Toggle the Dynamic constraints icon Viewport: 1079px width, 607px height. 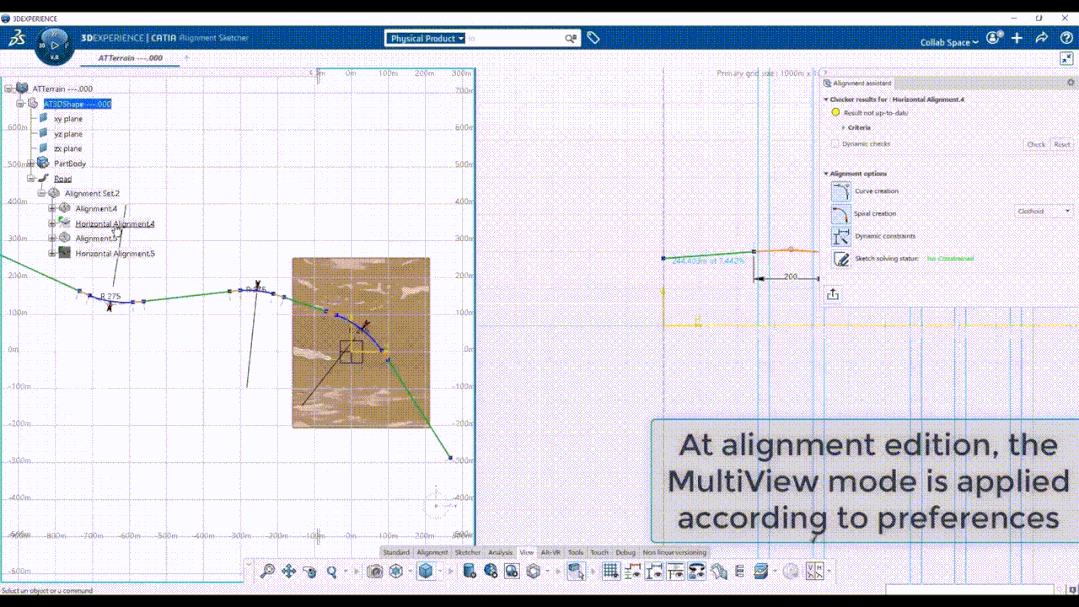click(x=841, y=236)
